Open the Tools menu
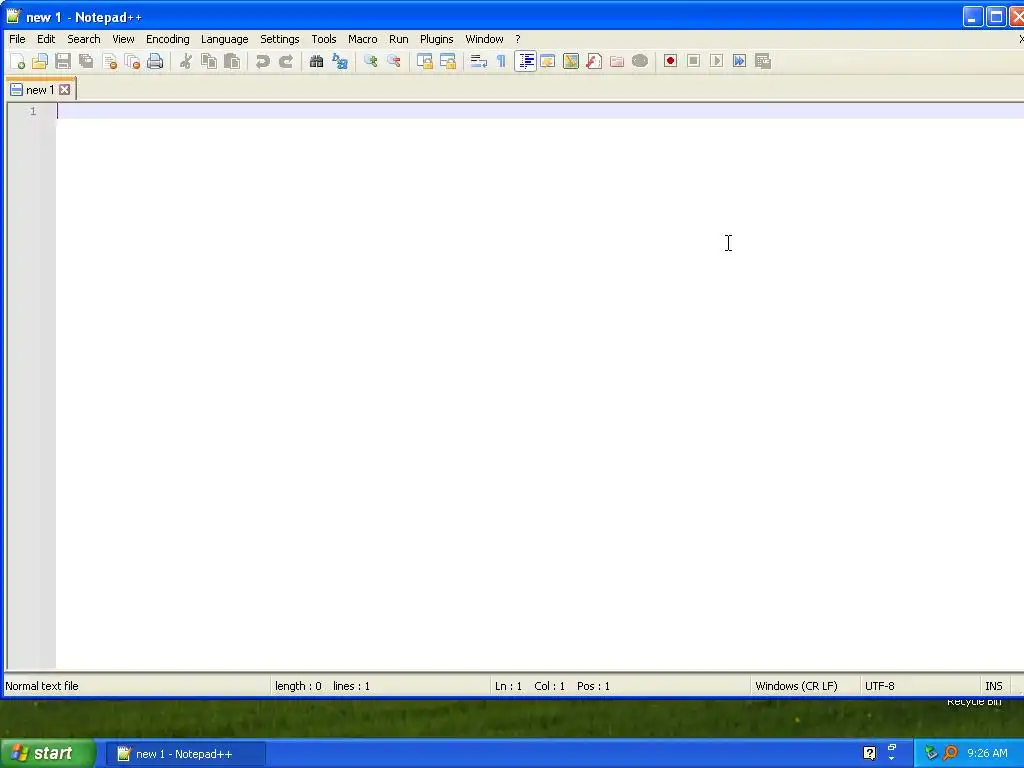The image size is (1024, 768). 324,39
